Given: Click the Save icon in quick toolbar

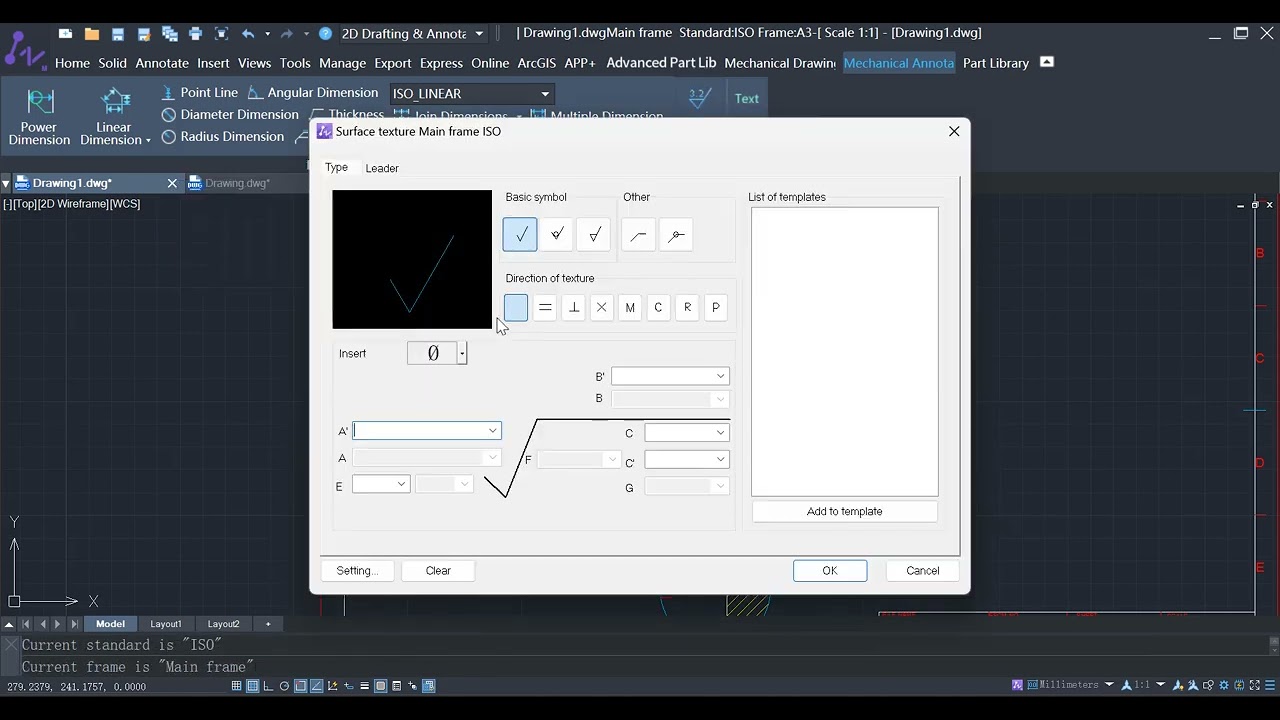Looking at the screenshot, I should tap(118, 33).
